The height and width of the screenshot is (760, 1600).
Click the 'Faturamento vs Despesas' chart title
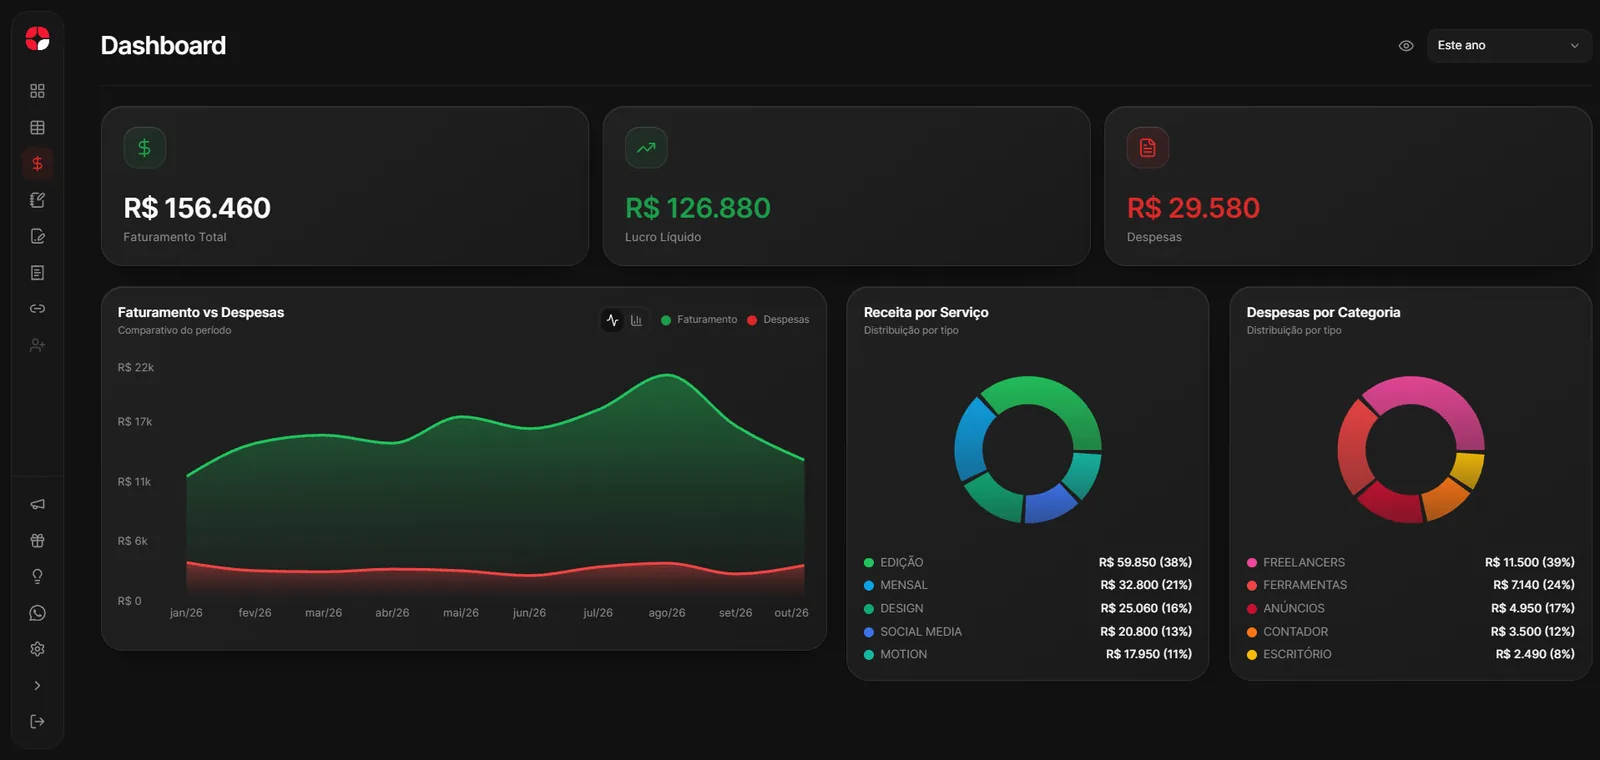click(x=201, y=312)
